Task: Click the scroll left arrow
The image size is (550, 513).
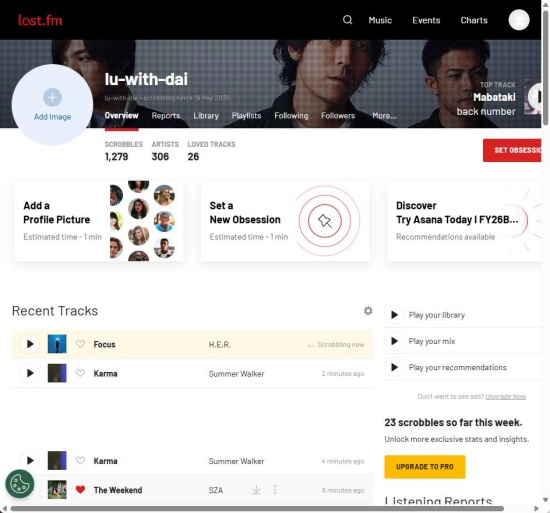Action: pyautogui.click(x=5, y=508)
